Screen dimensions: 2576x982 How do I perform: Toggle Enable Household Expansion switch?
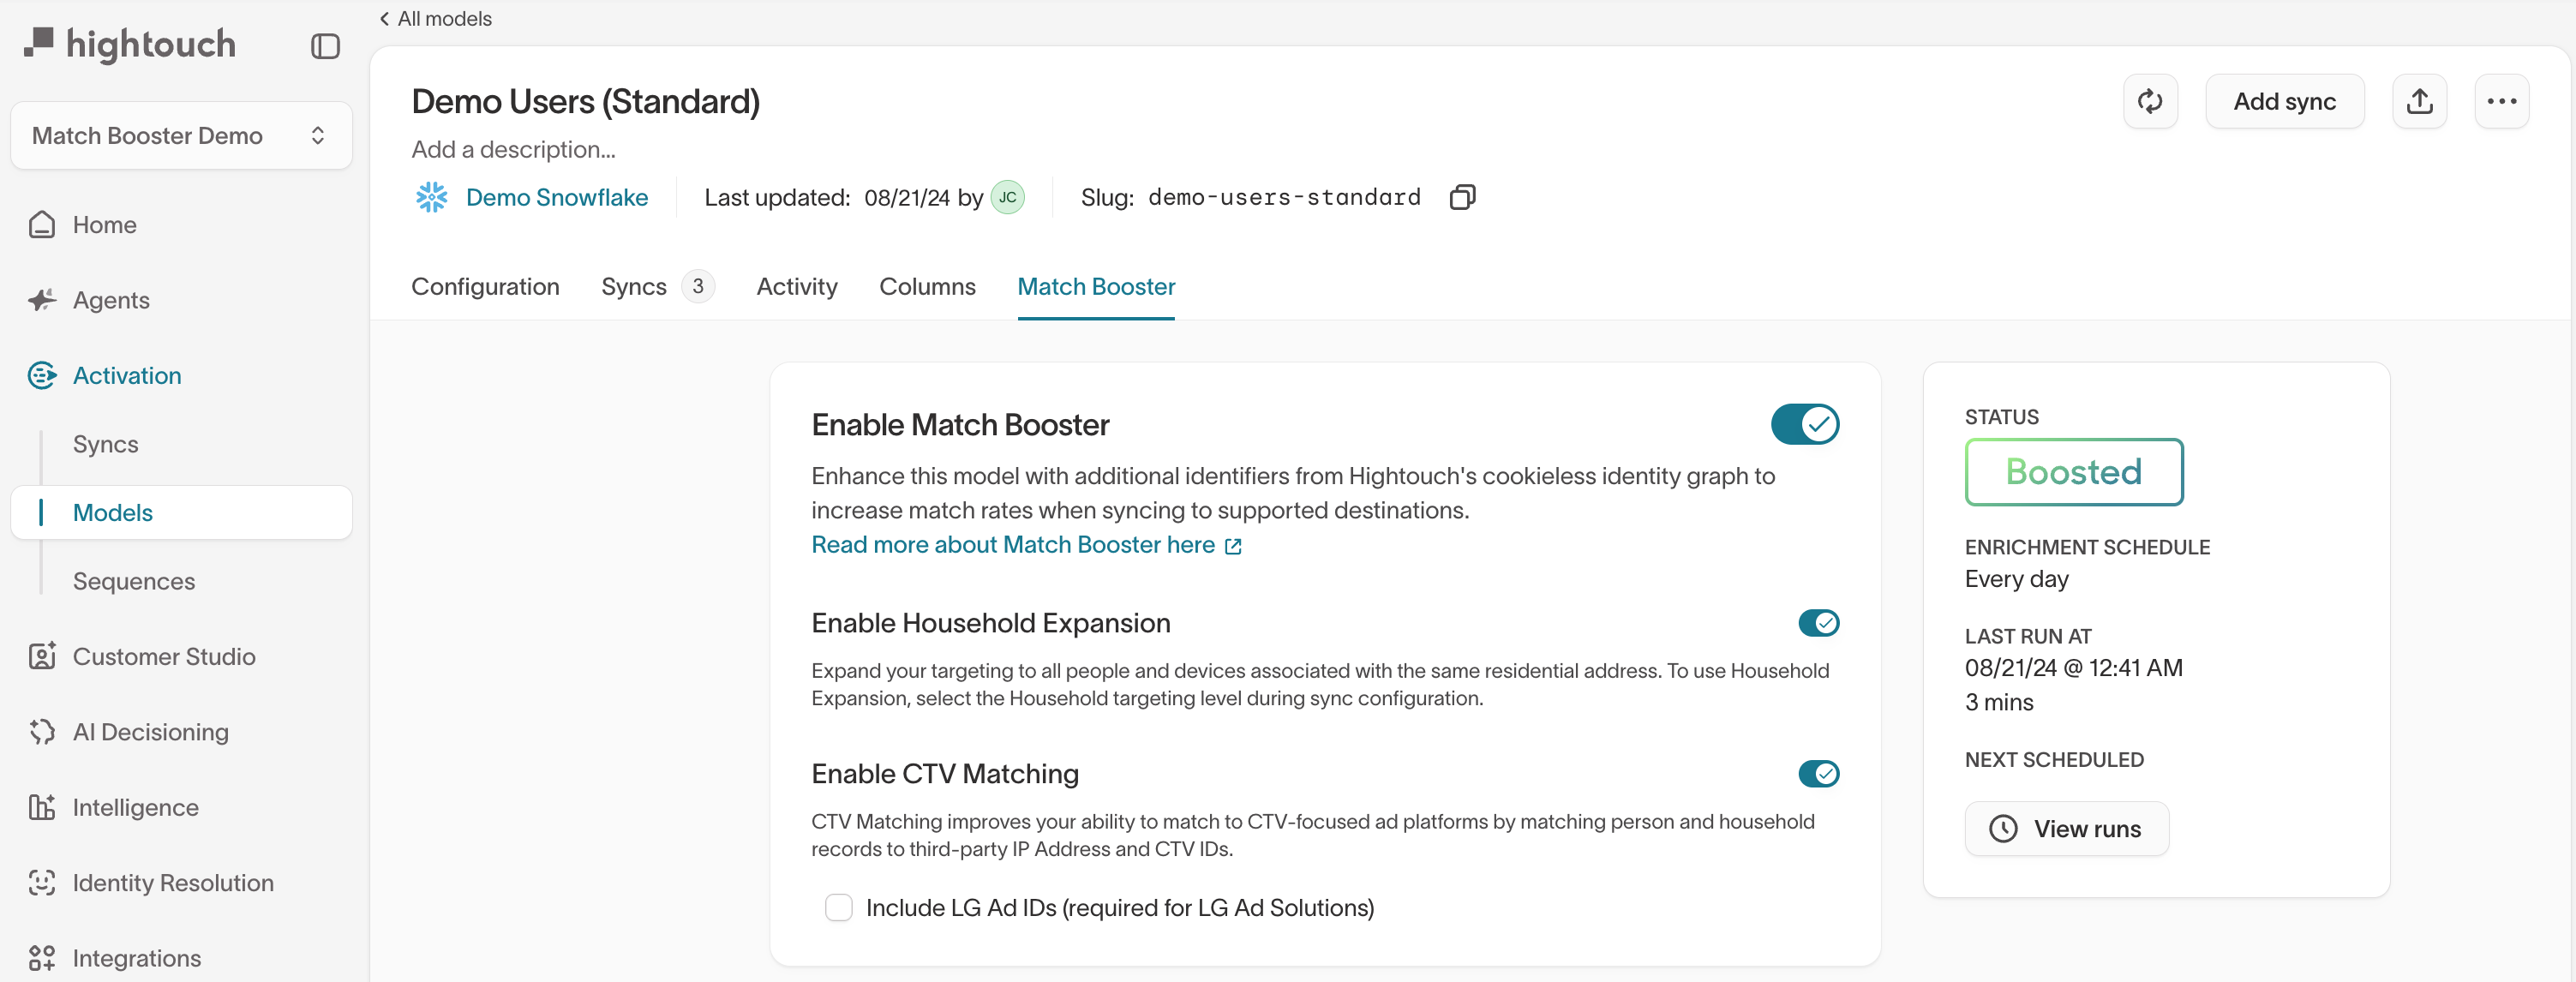coord(1819,623)
